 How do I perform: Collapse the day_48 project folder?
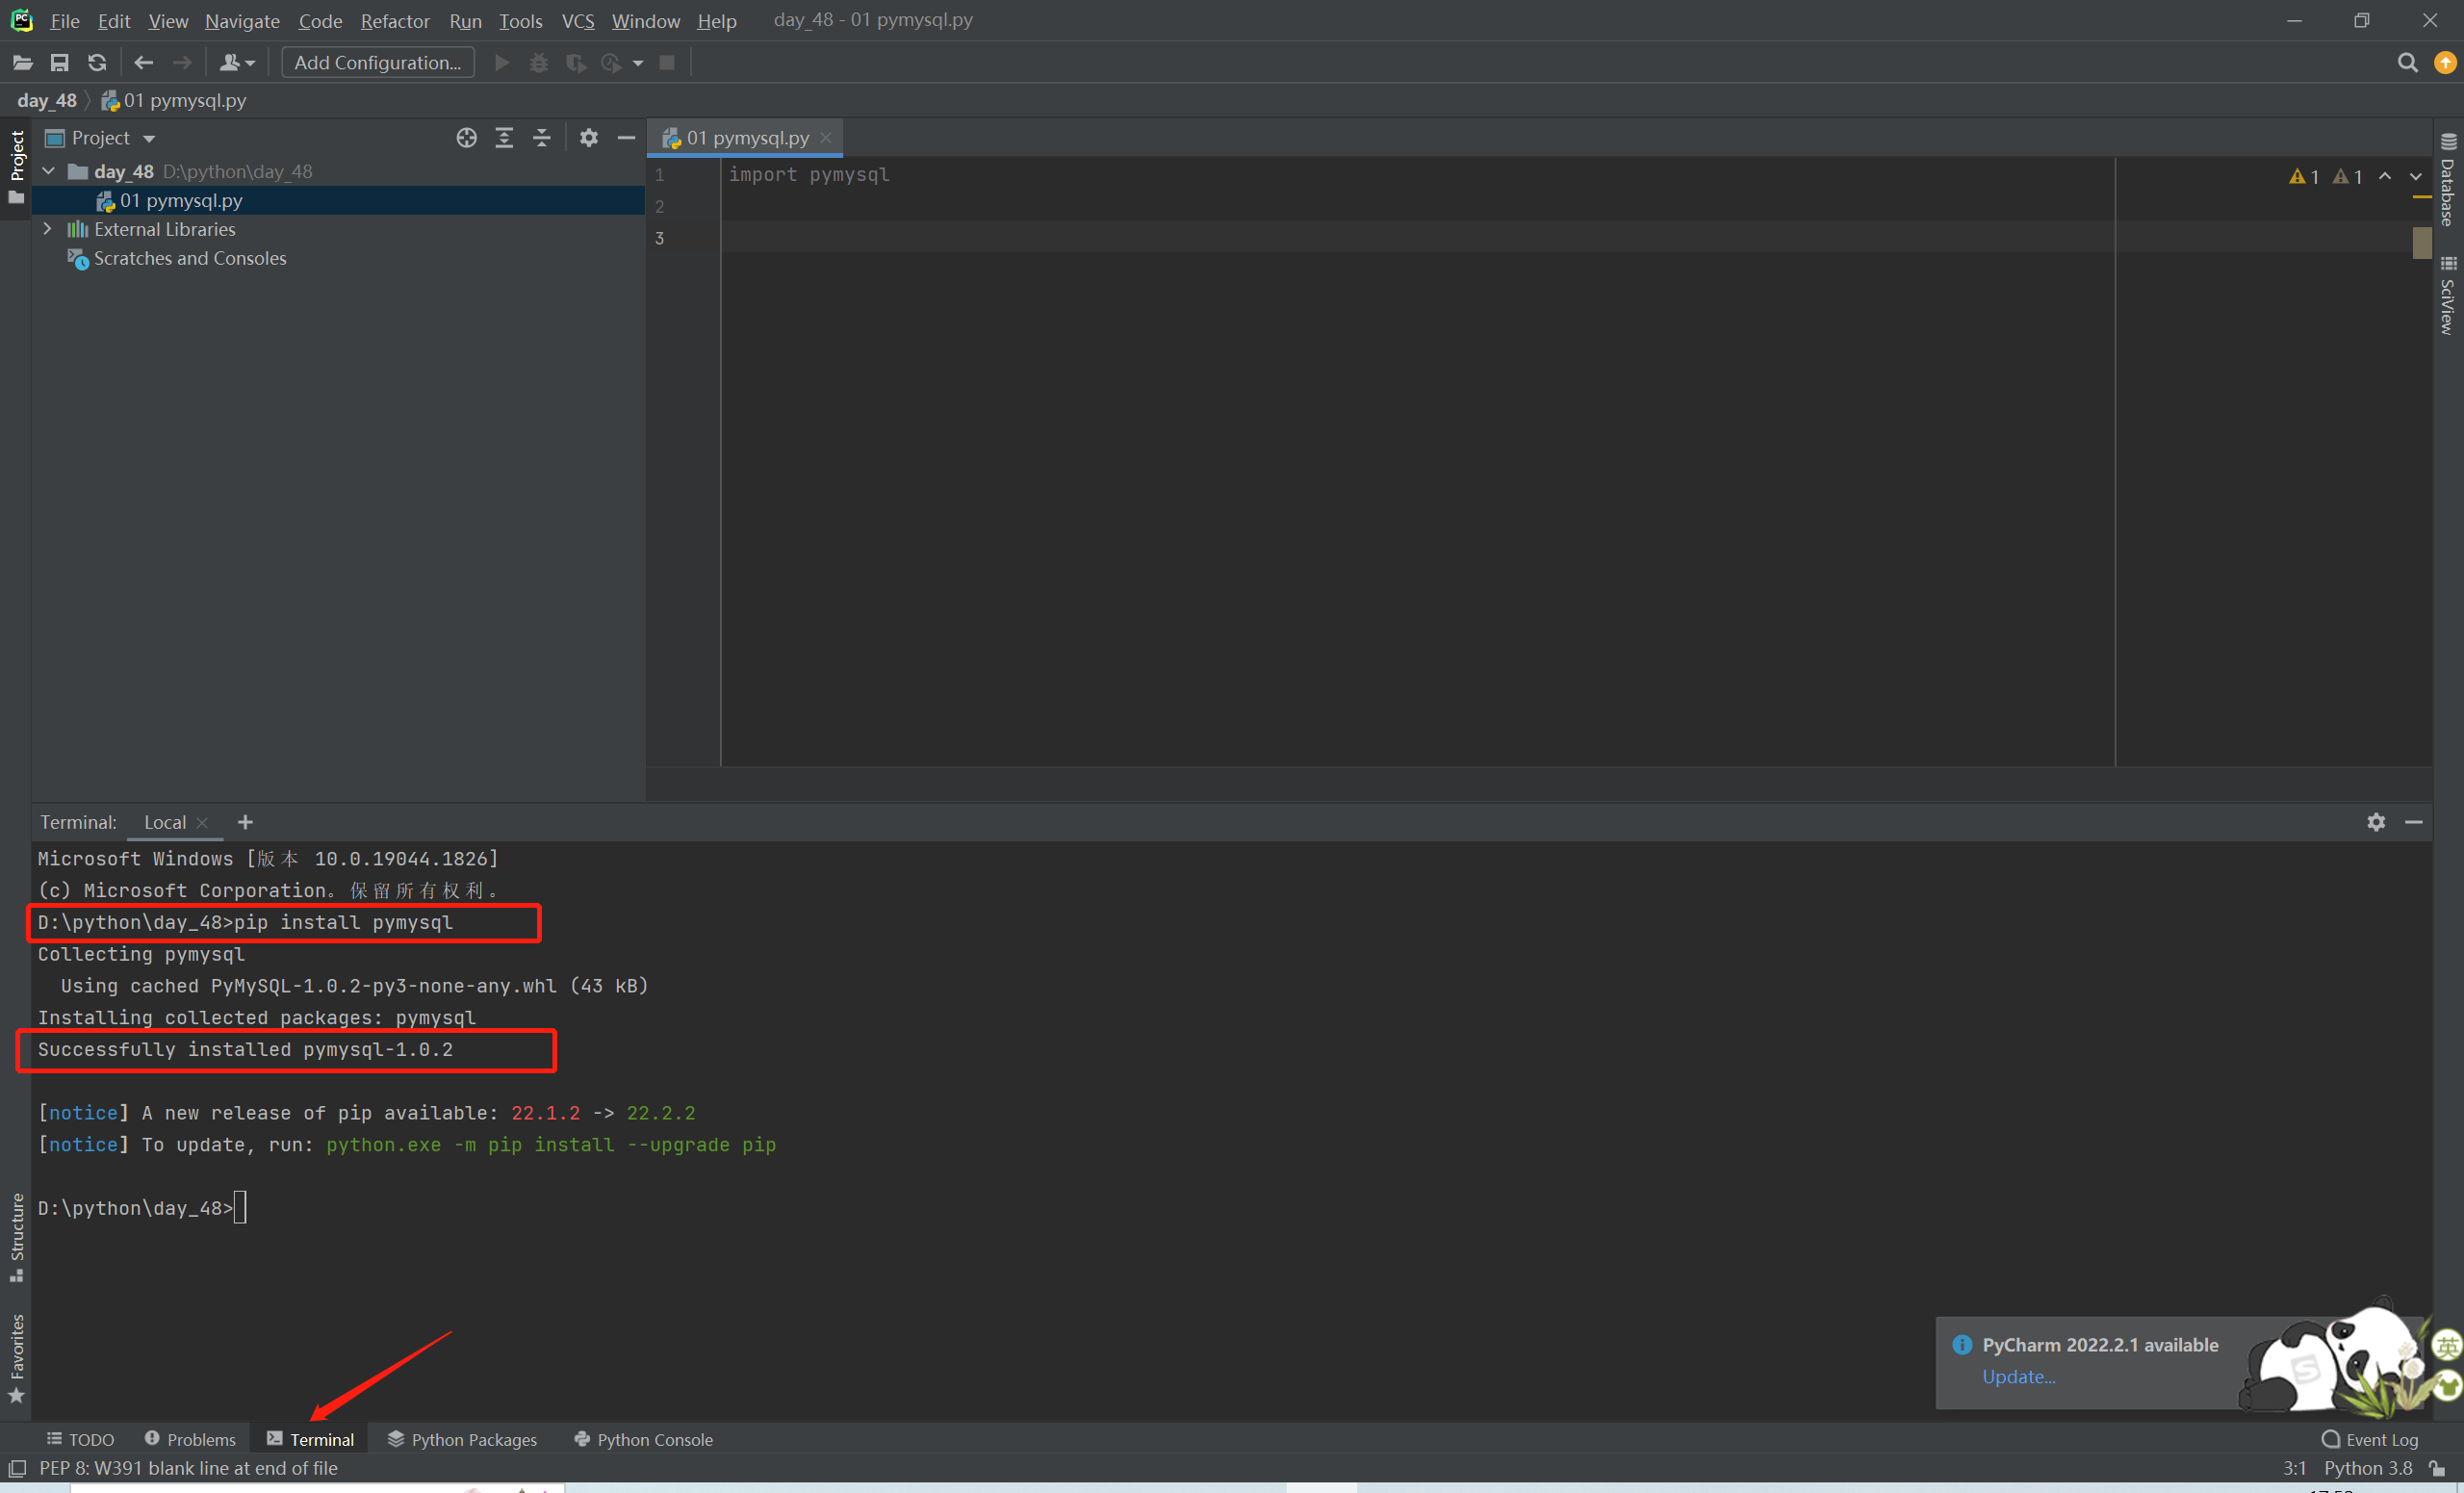[48, 171]
